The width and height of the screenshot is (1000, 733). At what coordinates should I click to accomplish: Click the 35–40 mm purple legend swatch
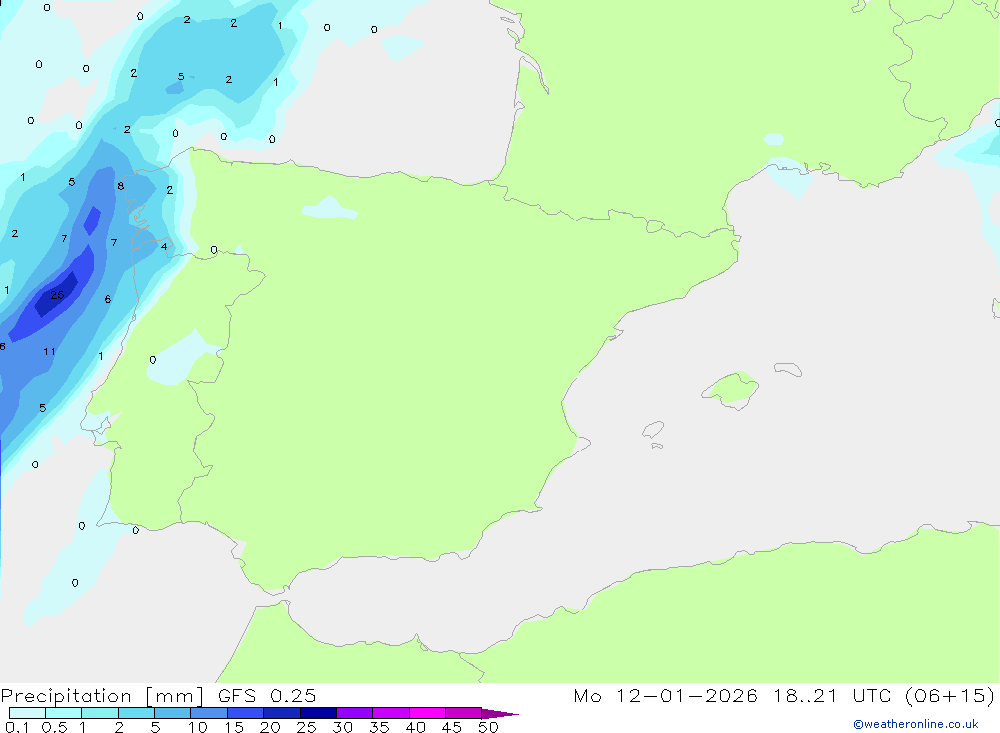(x=391, y=713)
